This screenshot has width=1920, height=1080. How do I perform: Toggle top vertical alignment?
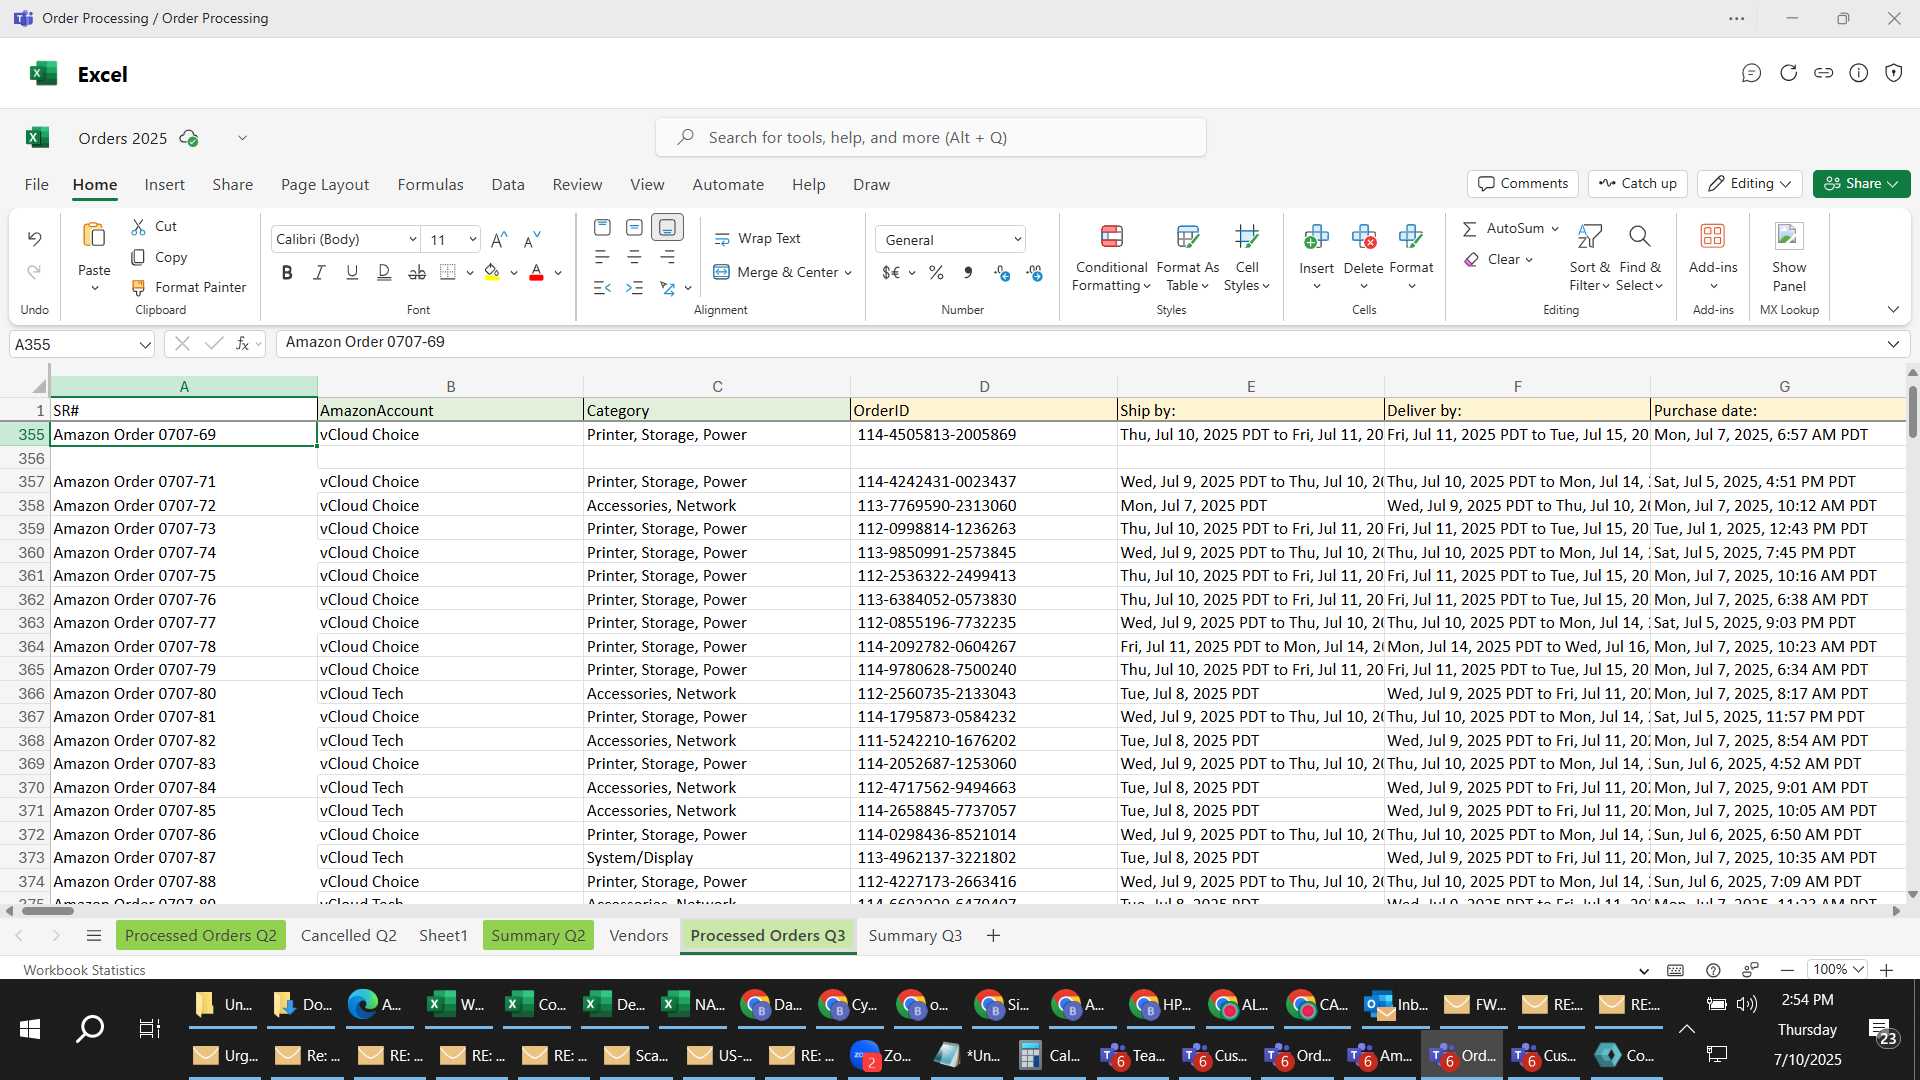tap(602, 228)
